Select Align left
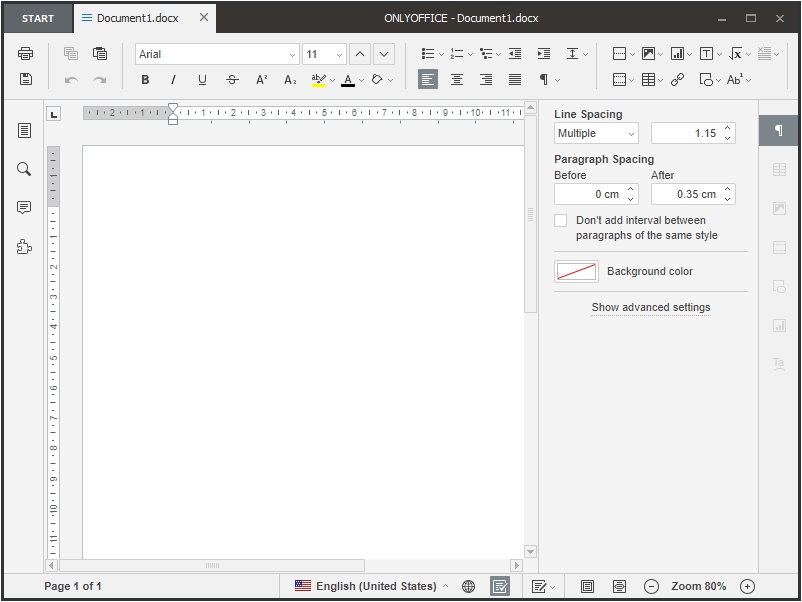 [428, 80]
